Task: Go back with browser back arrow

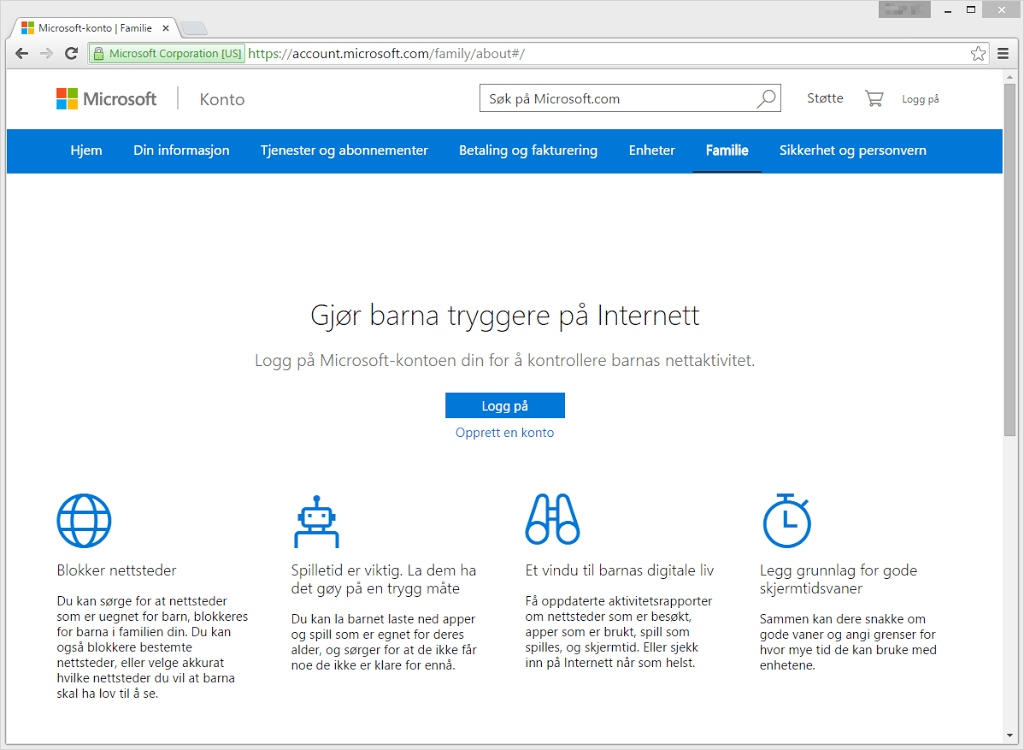Action: click(x=22, y=54)
